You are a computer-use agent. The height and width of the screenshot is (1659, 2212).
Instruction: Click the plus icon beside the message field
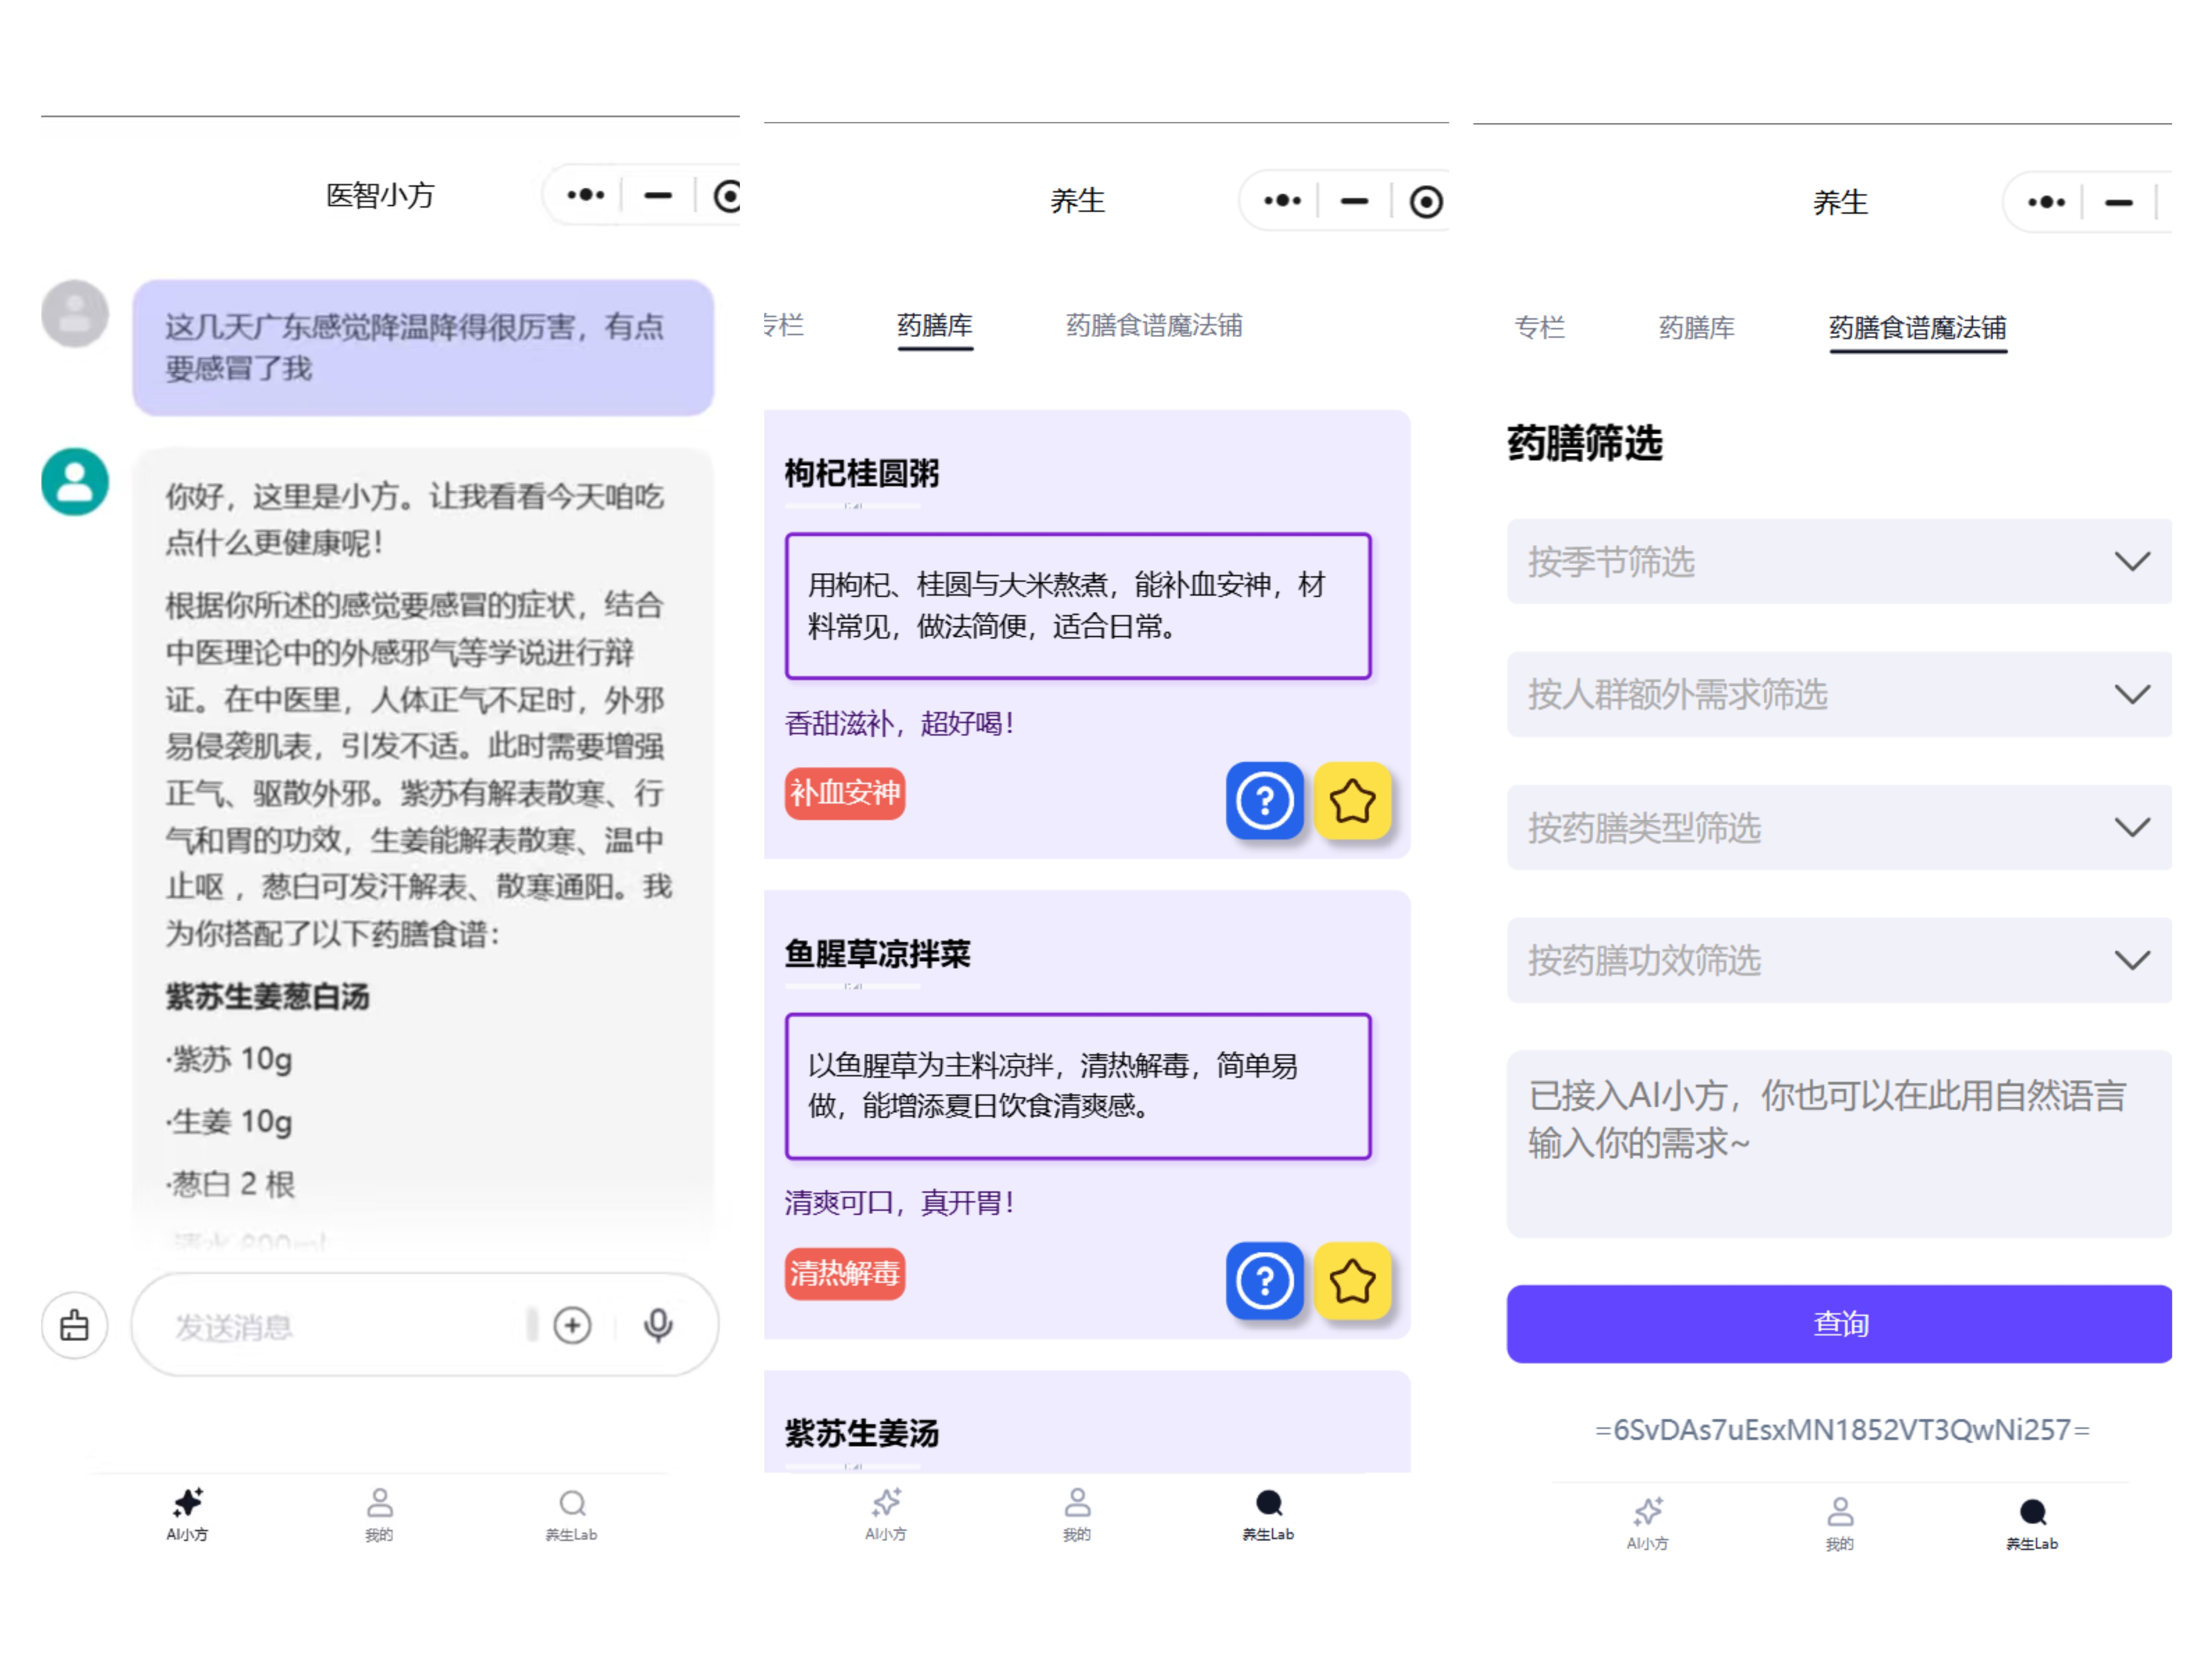click(573, 1325)
